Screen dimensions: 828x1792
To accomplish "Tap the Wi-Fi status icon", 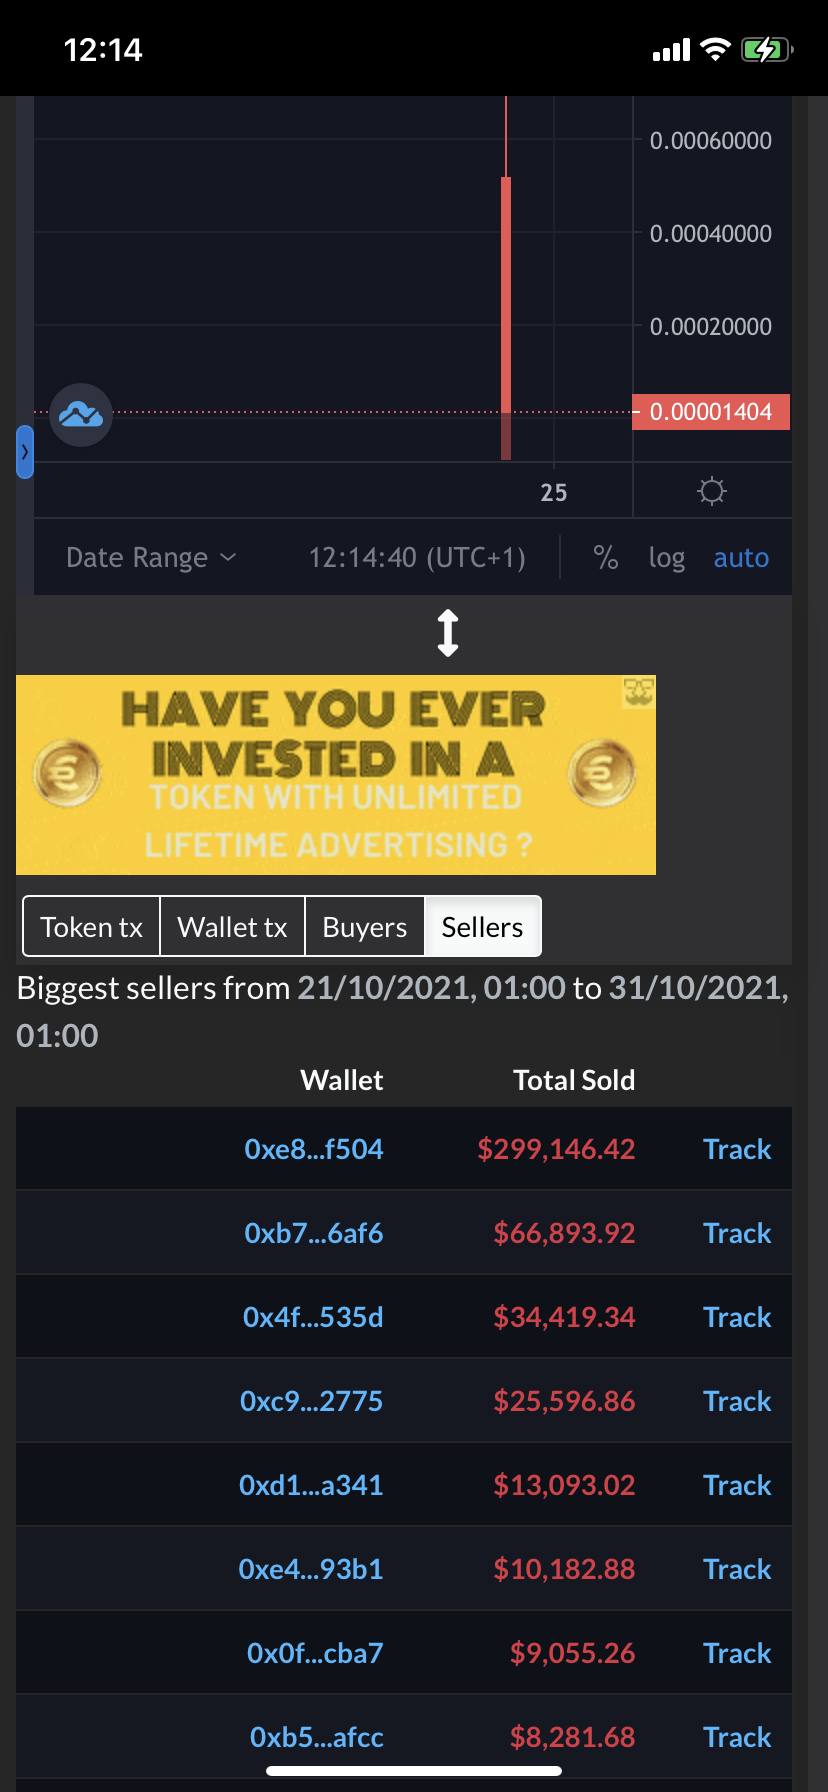I will (715, 49).
